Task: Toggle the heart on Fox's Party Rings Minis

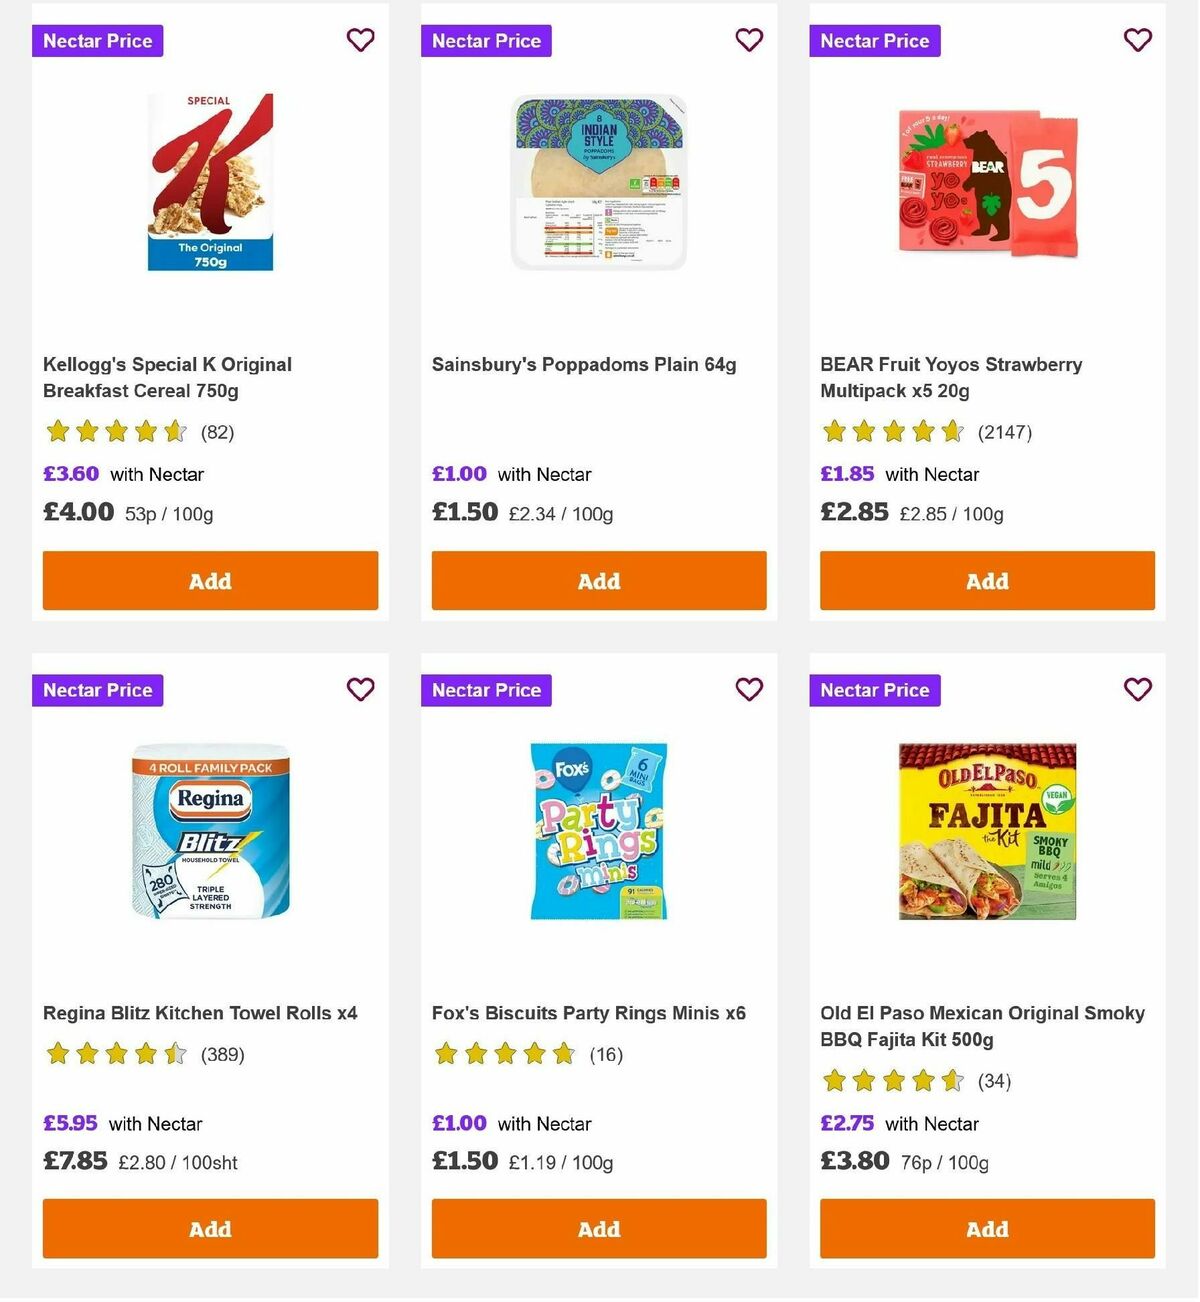Action: (749, 689)
